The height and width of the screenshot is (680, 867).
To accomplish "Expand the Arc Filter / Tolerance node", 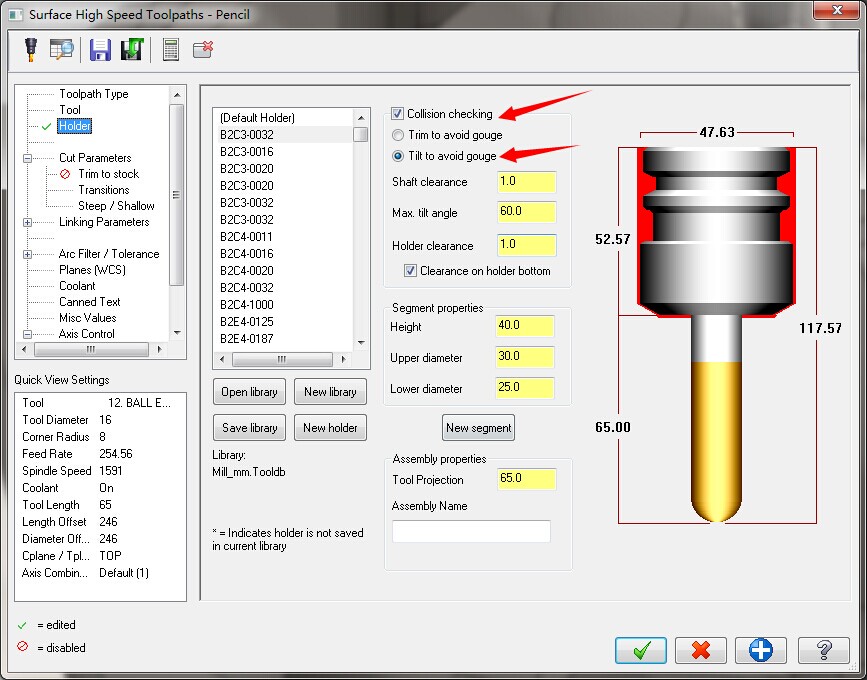I will pyautogui.click(x=27, y=254).
